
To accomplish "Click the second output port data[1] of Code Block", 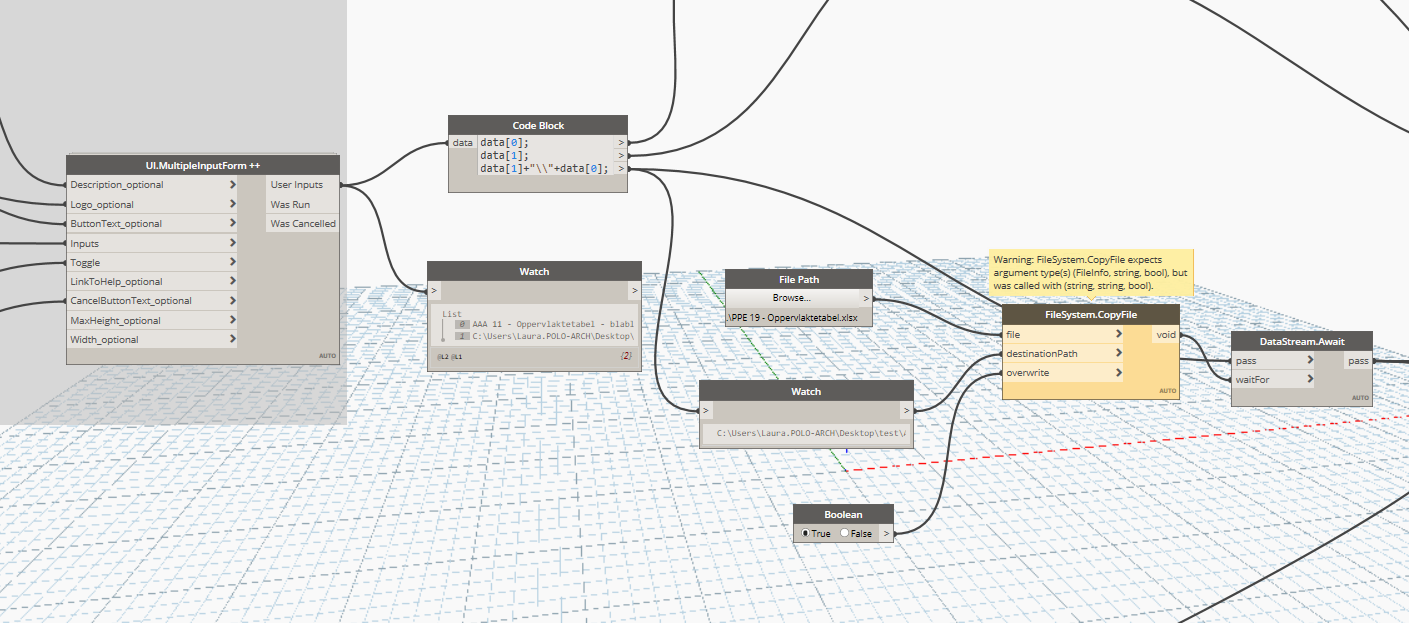I will click(621, 156).
